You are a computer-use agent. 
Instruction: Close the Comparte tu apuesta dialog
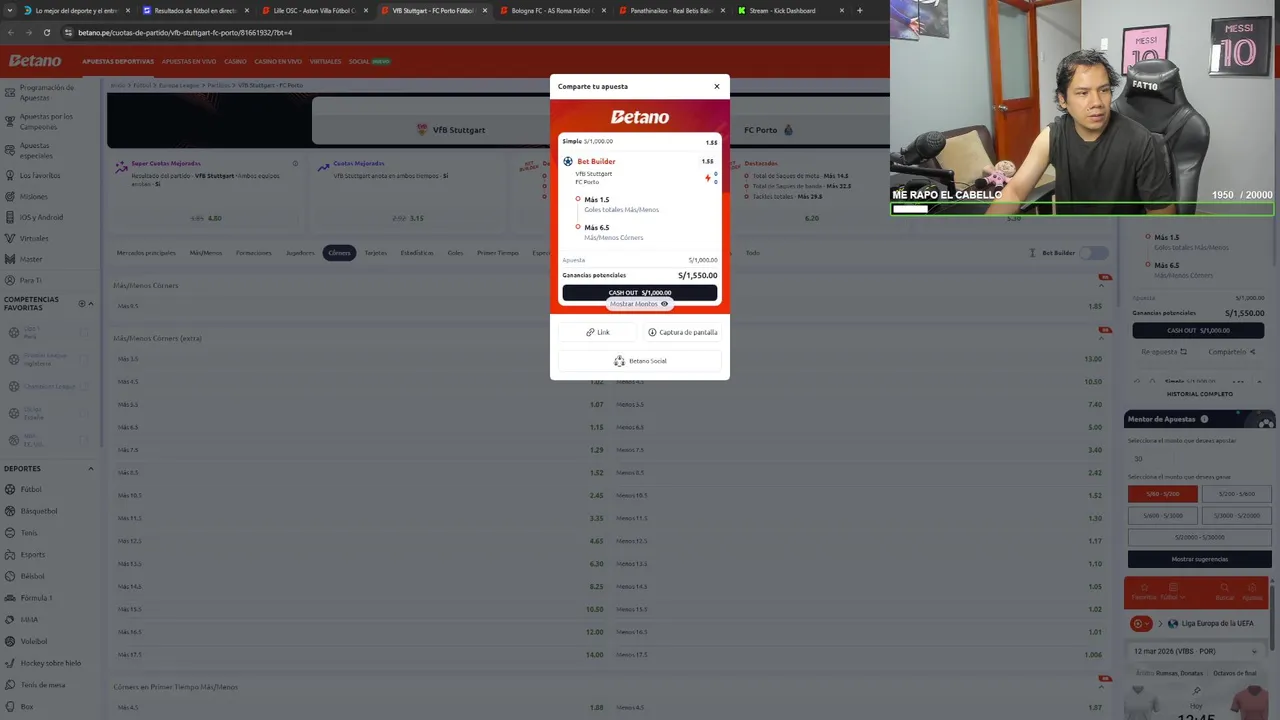(716, 87)
